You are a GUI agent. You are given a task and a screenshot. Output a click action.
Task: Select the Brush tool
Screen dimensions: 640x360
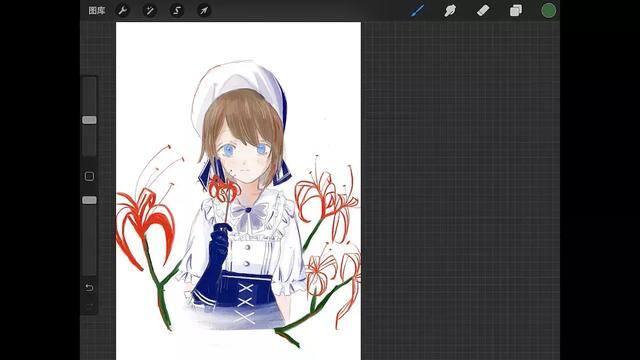pyautogui.click(x=417, y=11)
